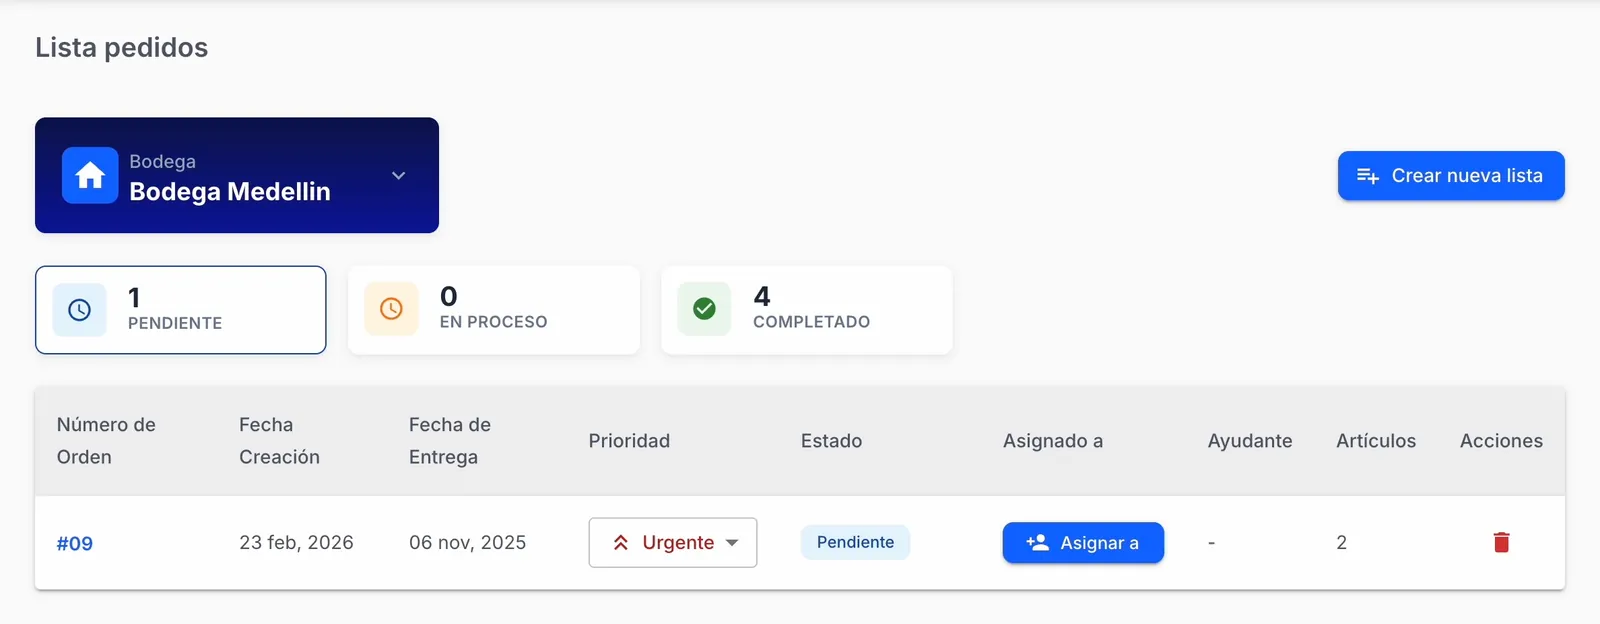Viewport: 1600px width, 624px height.
Task: Open order link #09
Action: click(75, 543)
